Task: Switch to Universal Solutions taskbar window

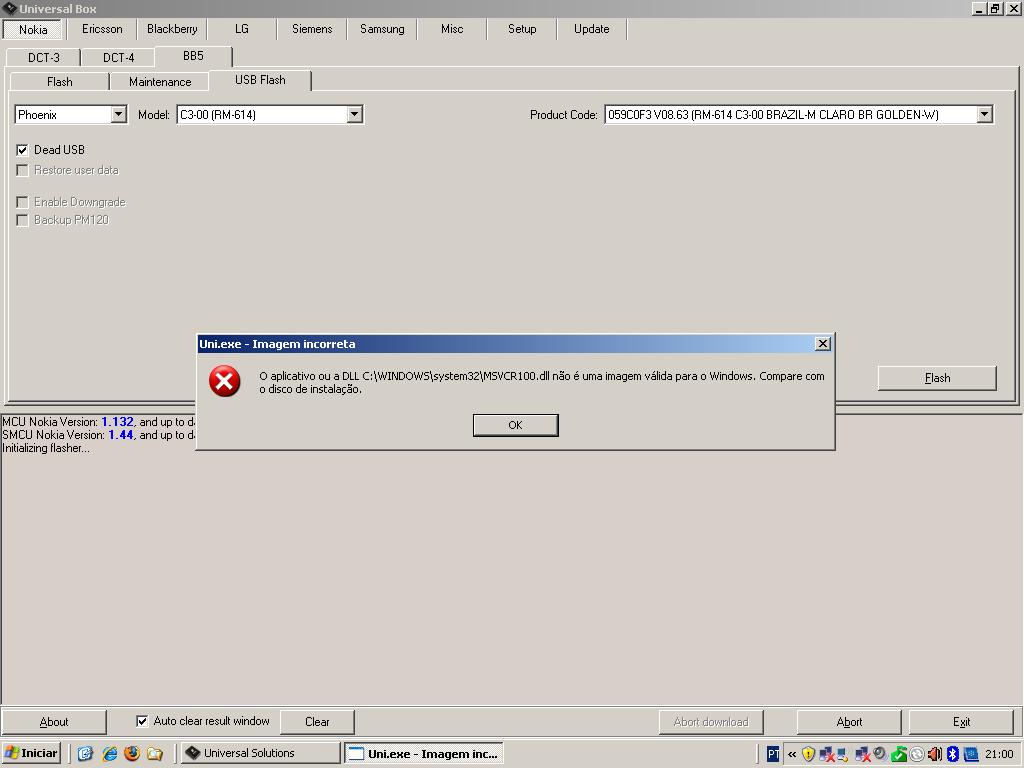Action: point(259,753)
